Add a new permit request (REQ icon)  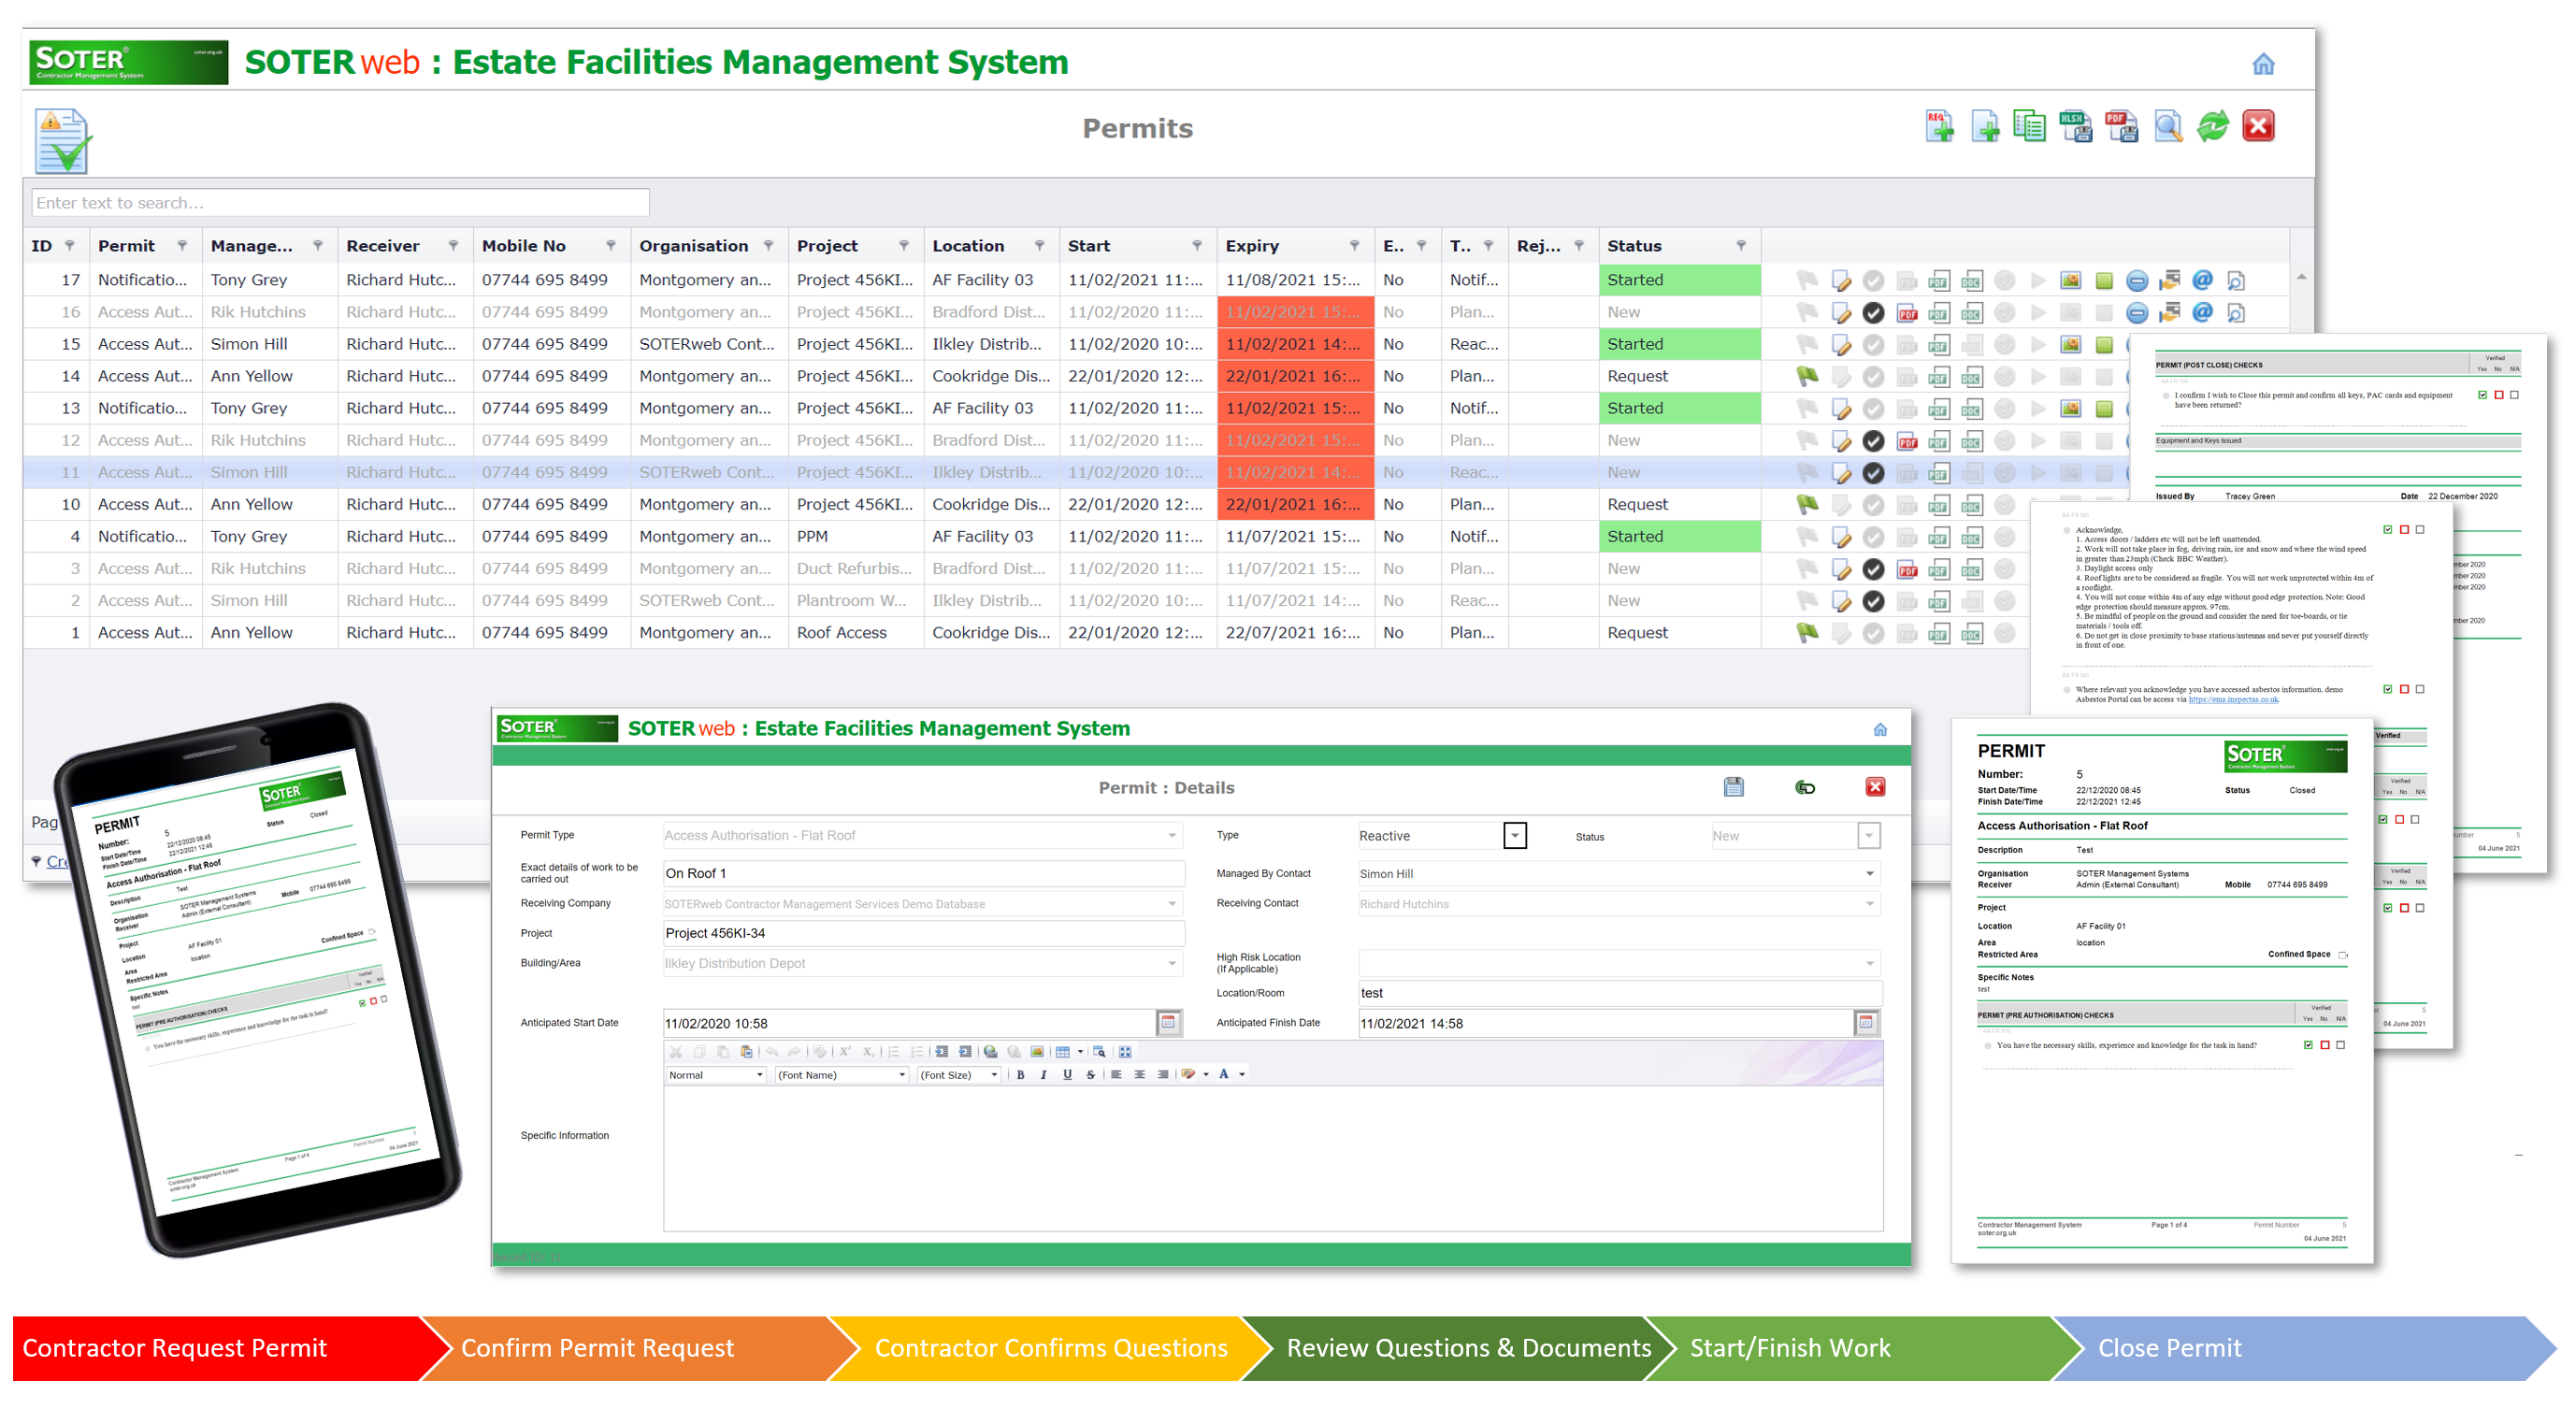(1938, 126)
